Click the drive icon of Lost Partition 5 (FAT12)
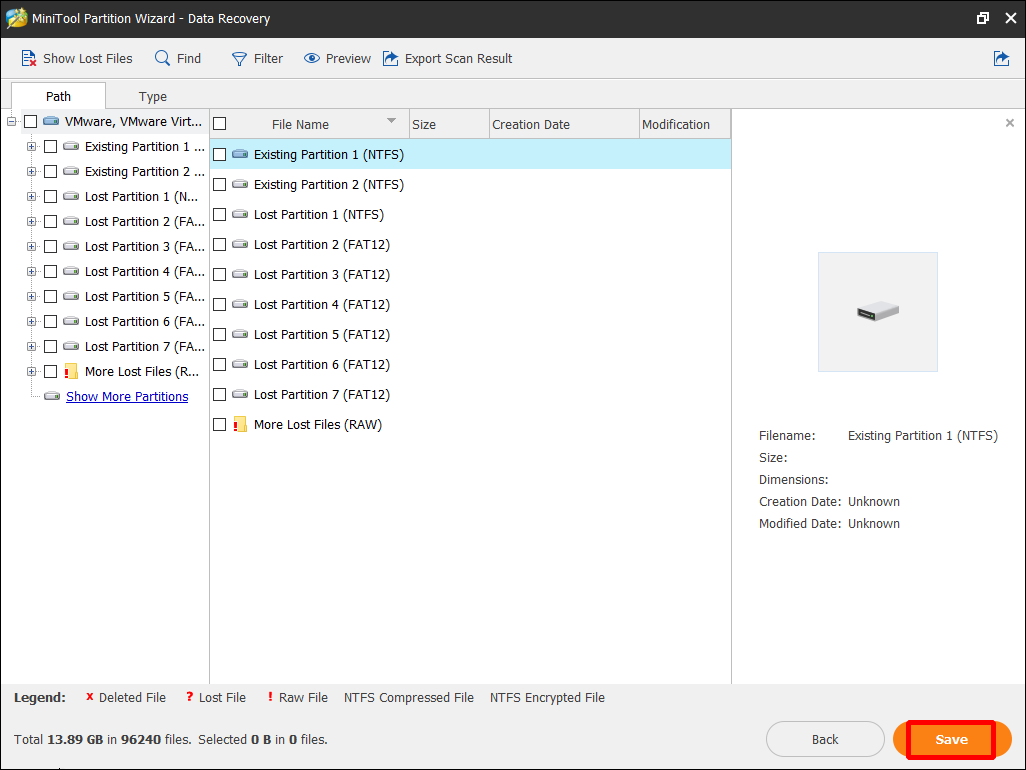 tap(240, 334)
